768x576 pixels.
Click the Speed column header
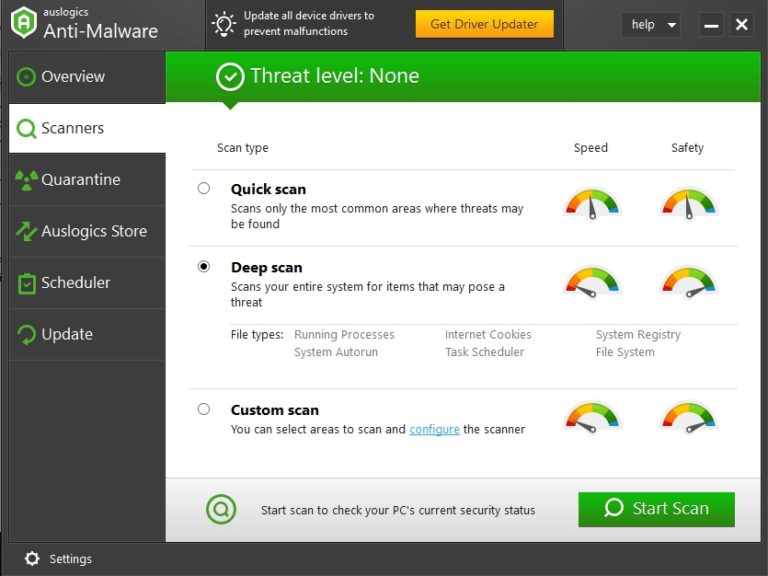tap(591, 148)
